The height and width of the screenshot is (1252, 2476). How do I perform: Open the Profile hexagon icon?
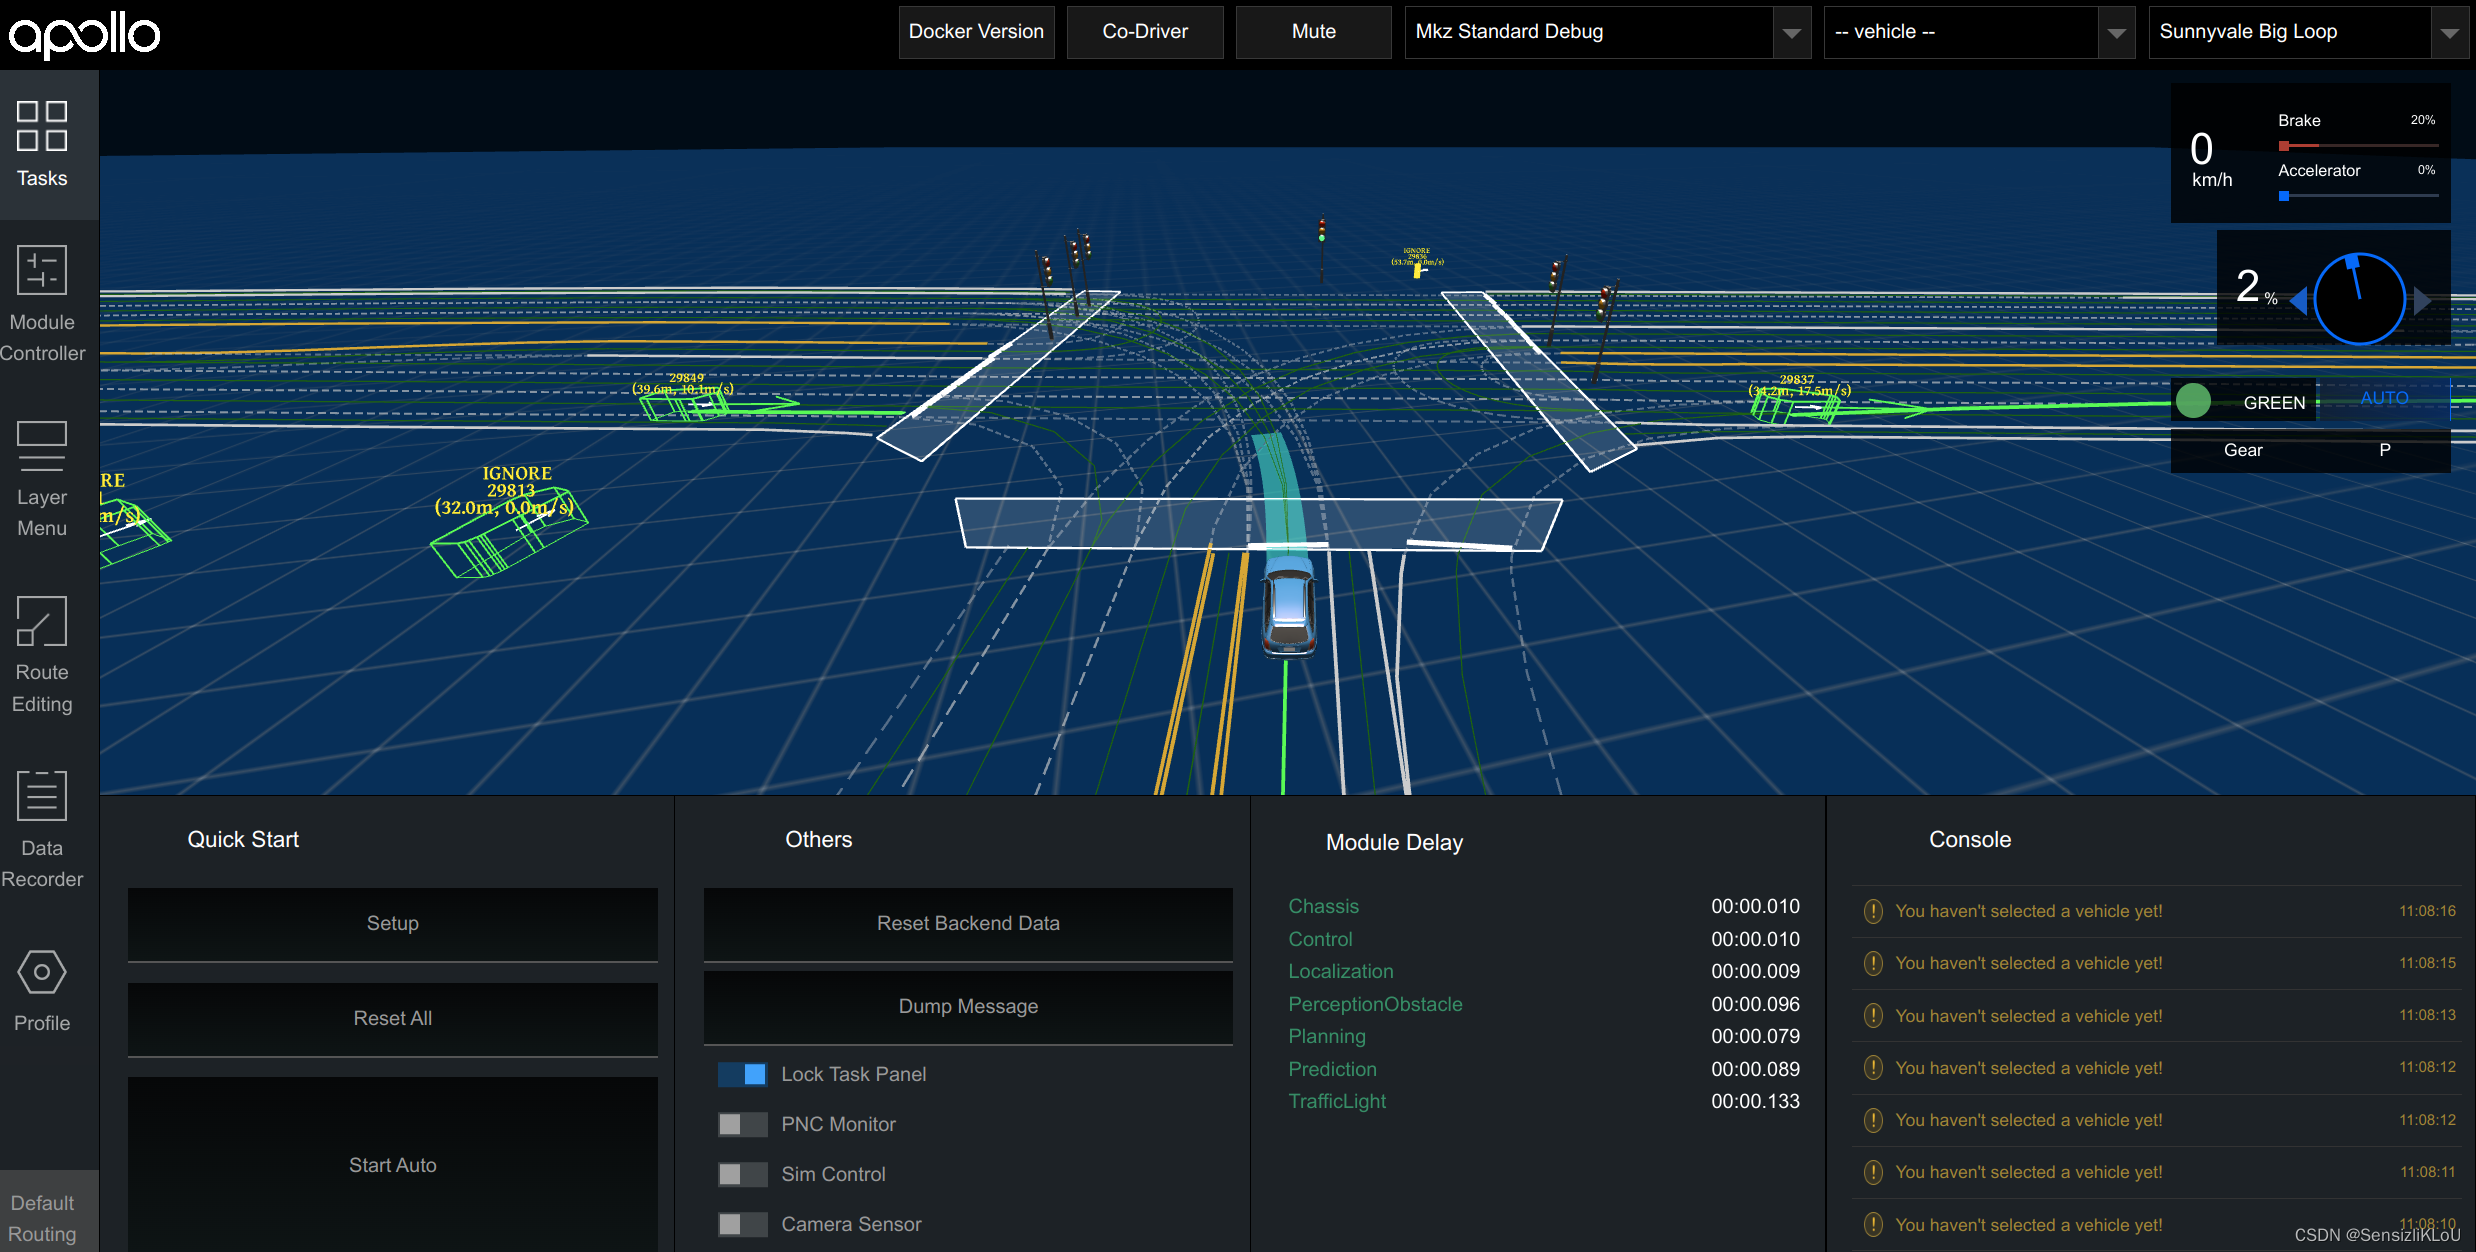click(42, 972)
